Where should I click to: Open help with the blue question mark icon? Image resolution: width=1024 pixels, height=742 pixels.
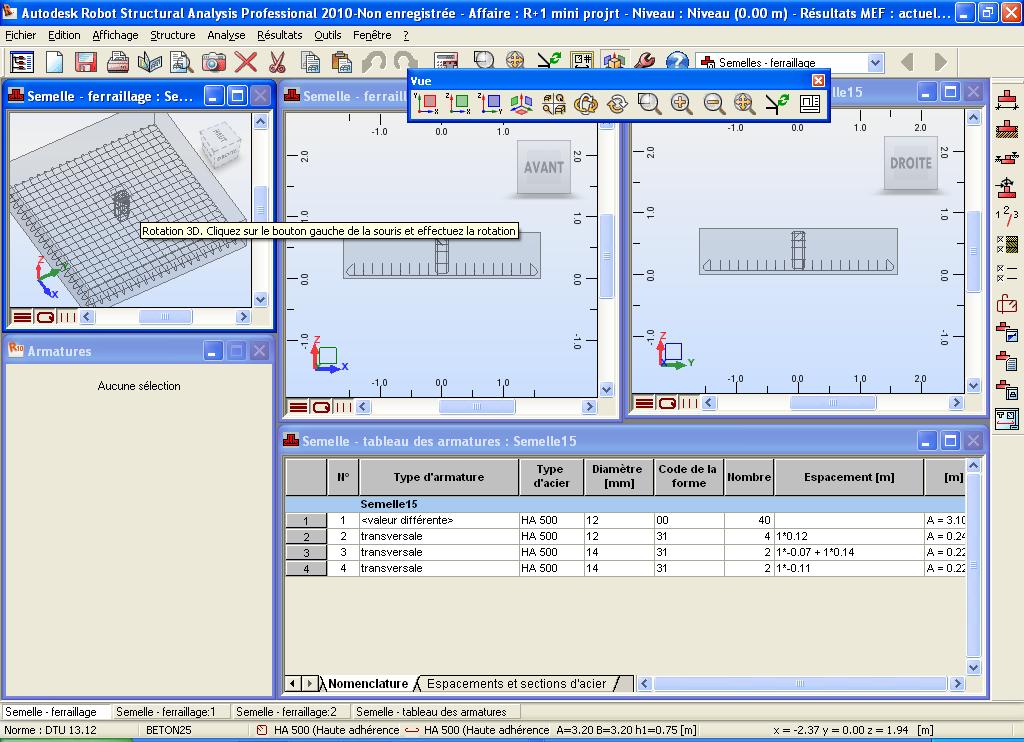(677, 61)
